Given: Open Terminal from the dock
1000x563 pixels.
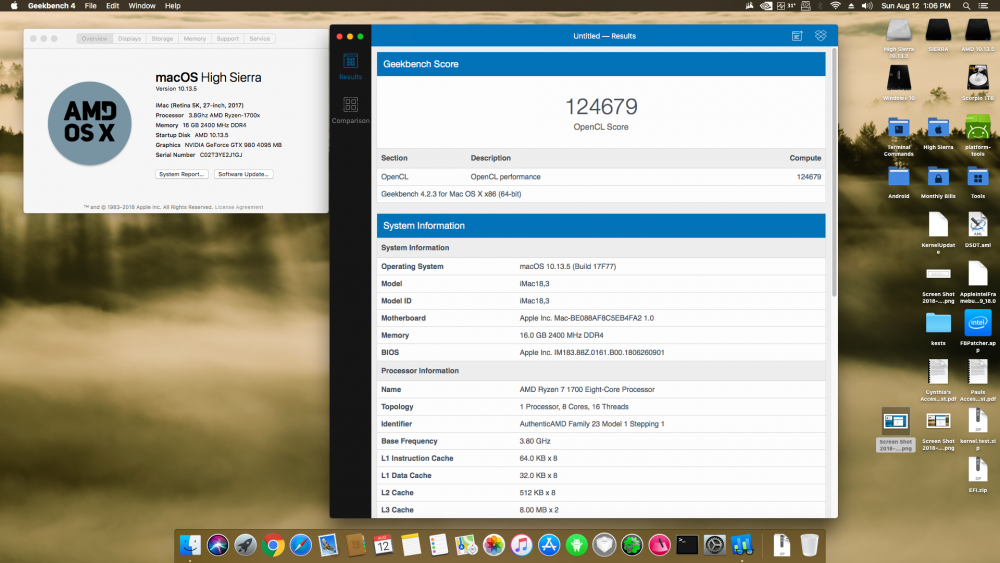Looking at the screenshot, I should pos(687,545).
